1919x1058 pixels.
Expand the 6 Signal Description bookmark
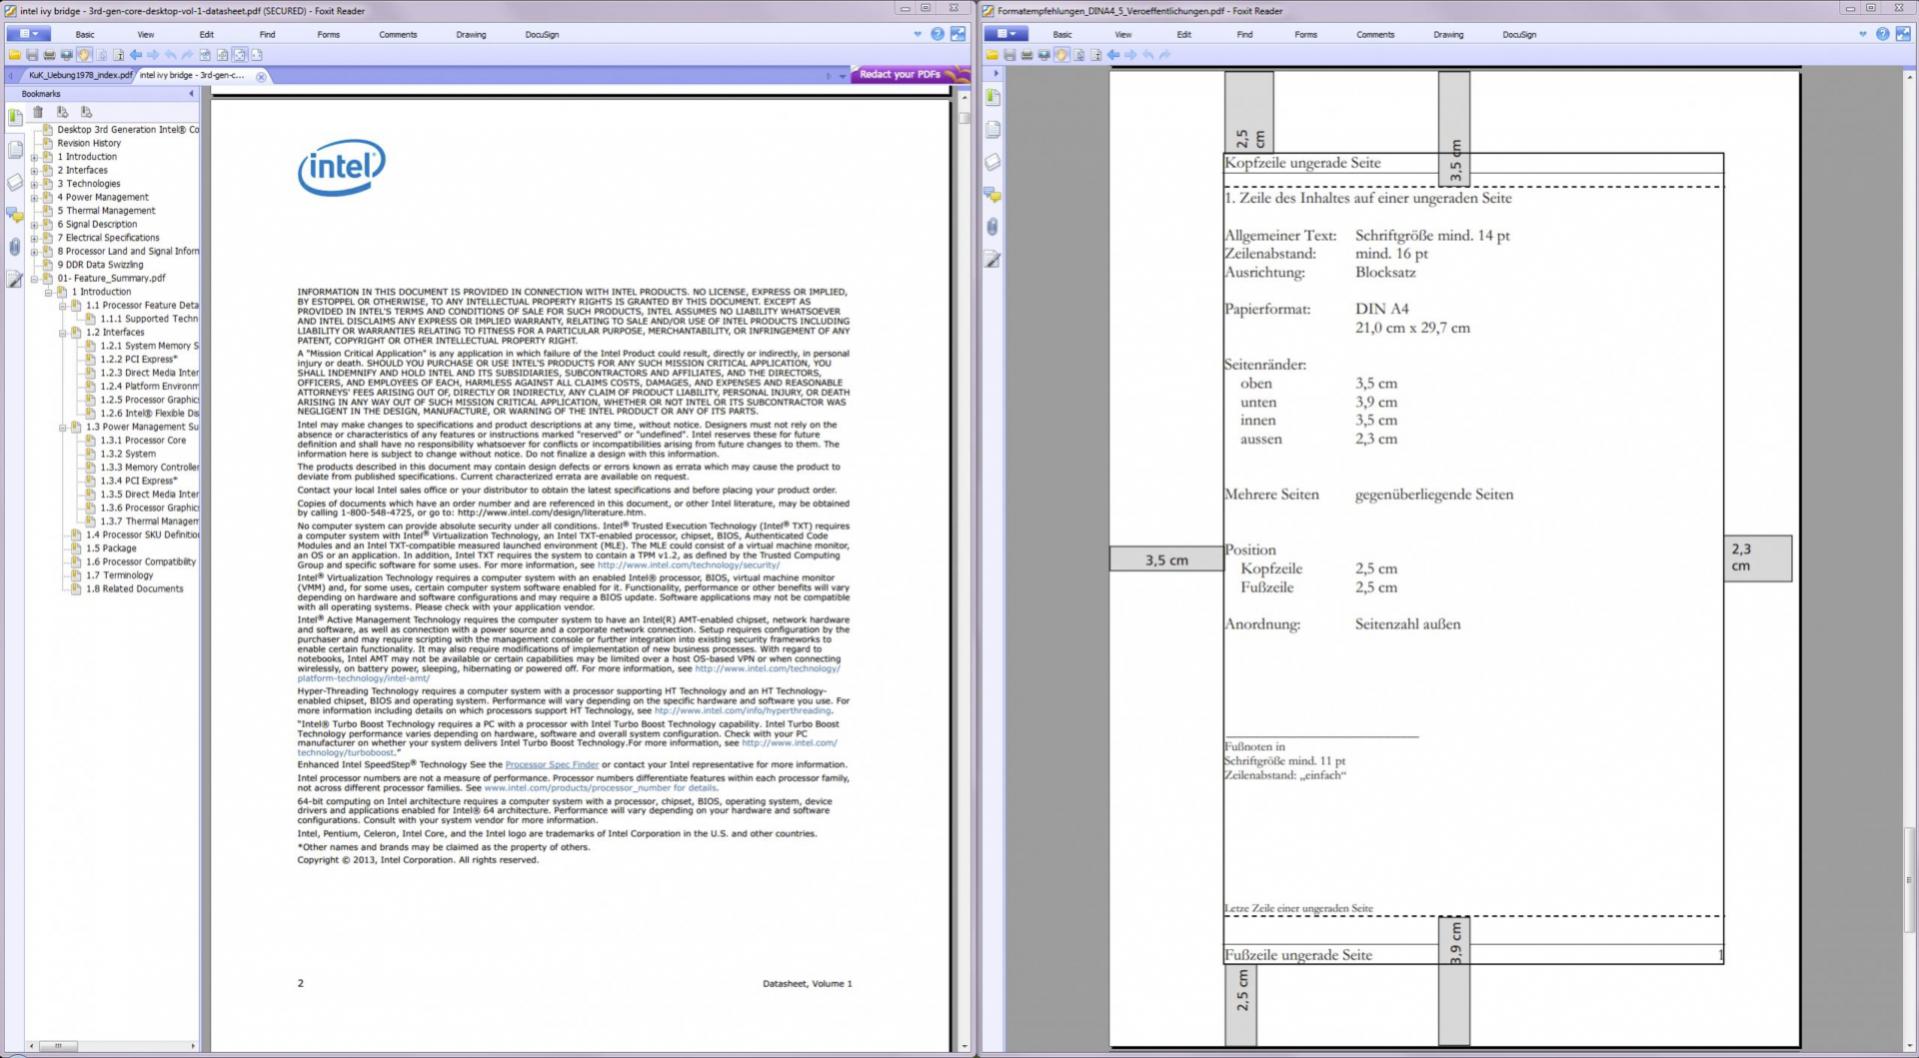point(35,225)
